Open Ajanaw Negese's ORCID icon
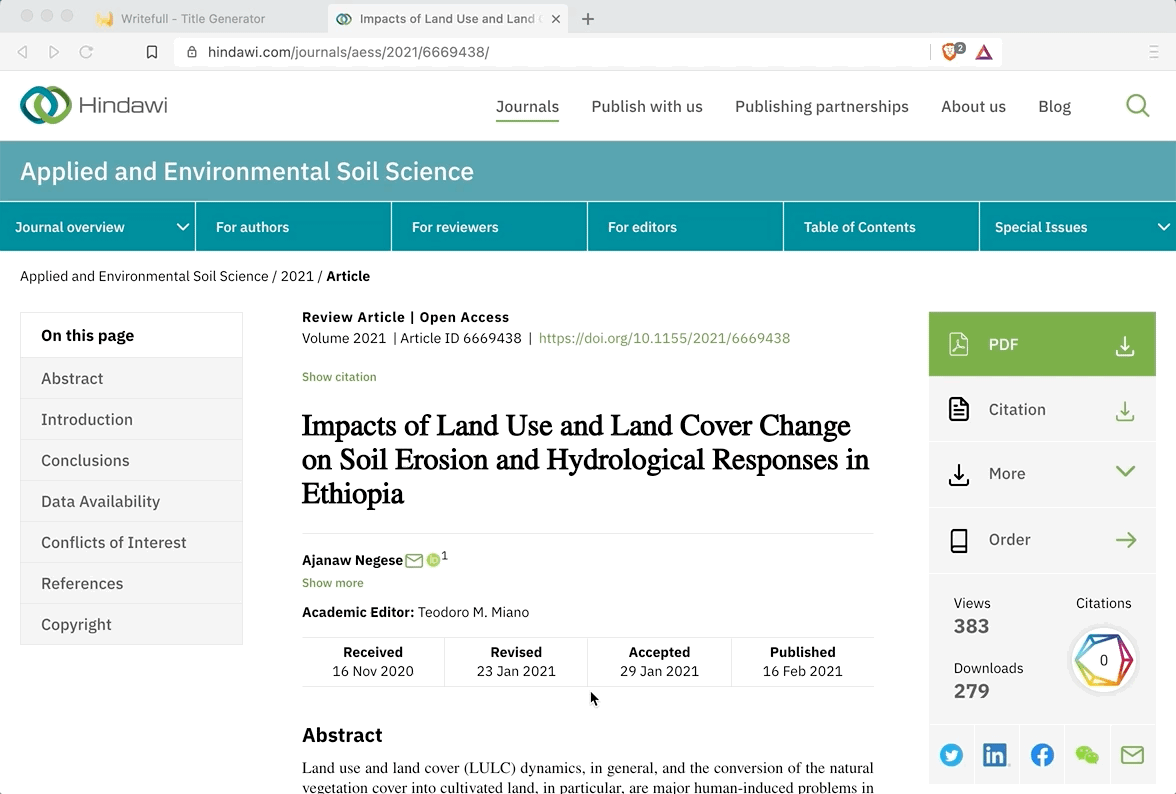Image resolution: width=1176 pixels, height=794 pixels. (433, 560)
